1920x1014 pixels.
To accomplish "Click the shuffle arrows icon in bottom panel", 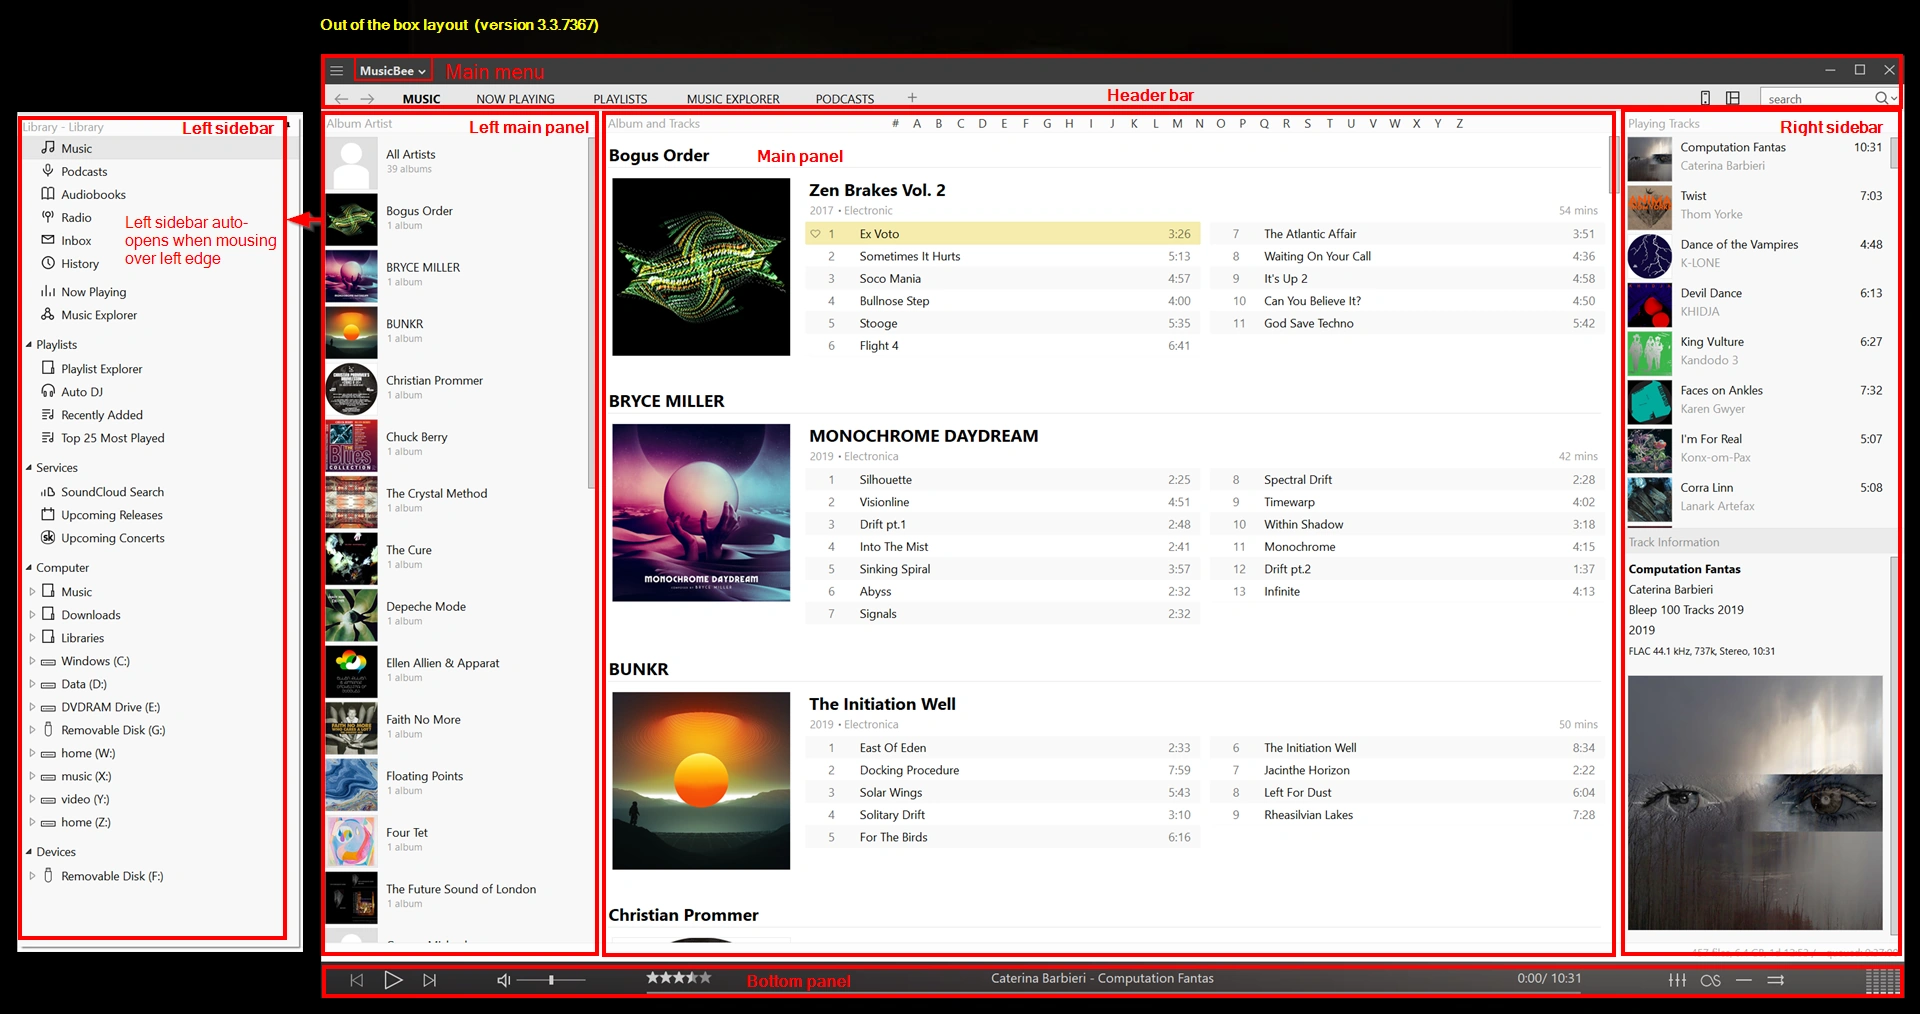I will pyautogui.click(x=1778, y=979).
